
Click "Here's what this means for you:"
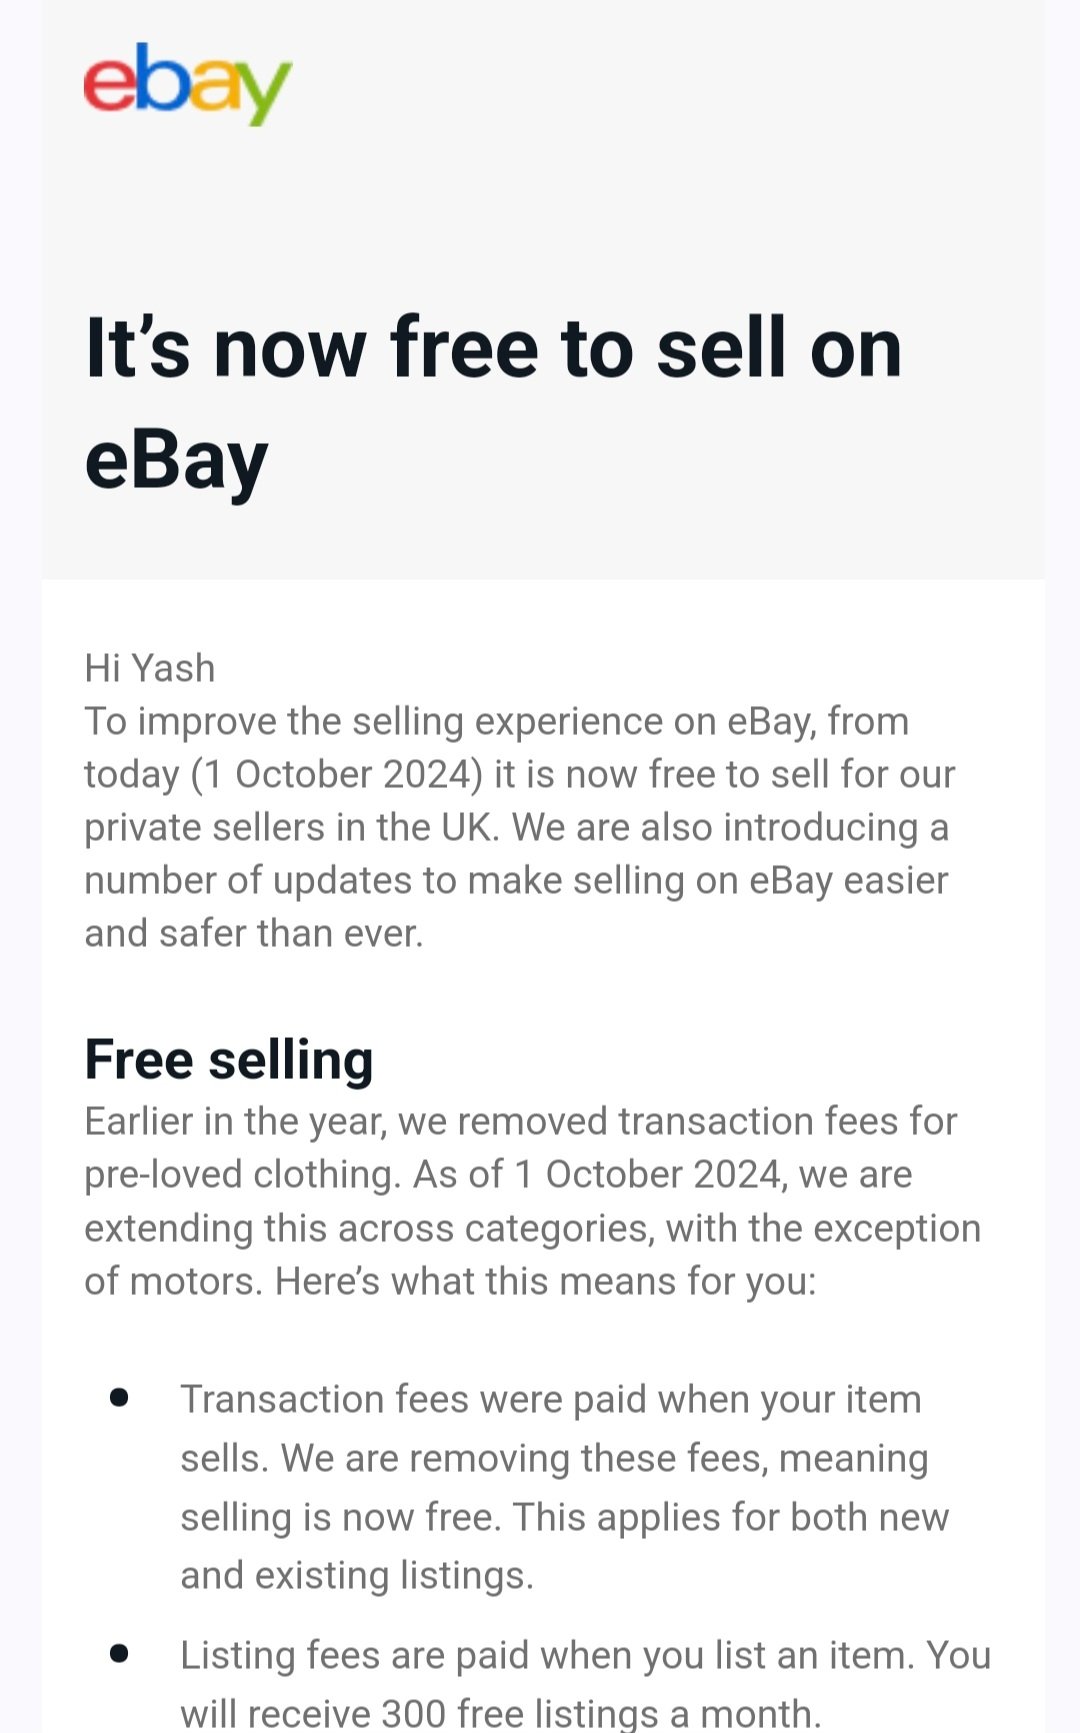coord(546,1281)
